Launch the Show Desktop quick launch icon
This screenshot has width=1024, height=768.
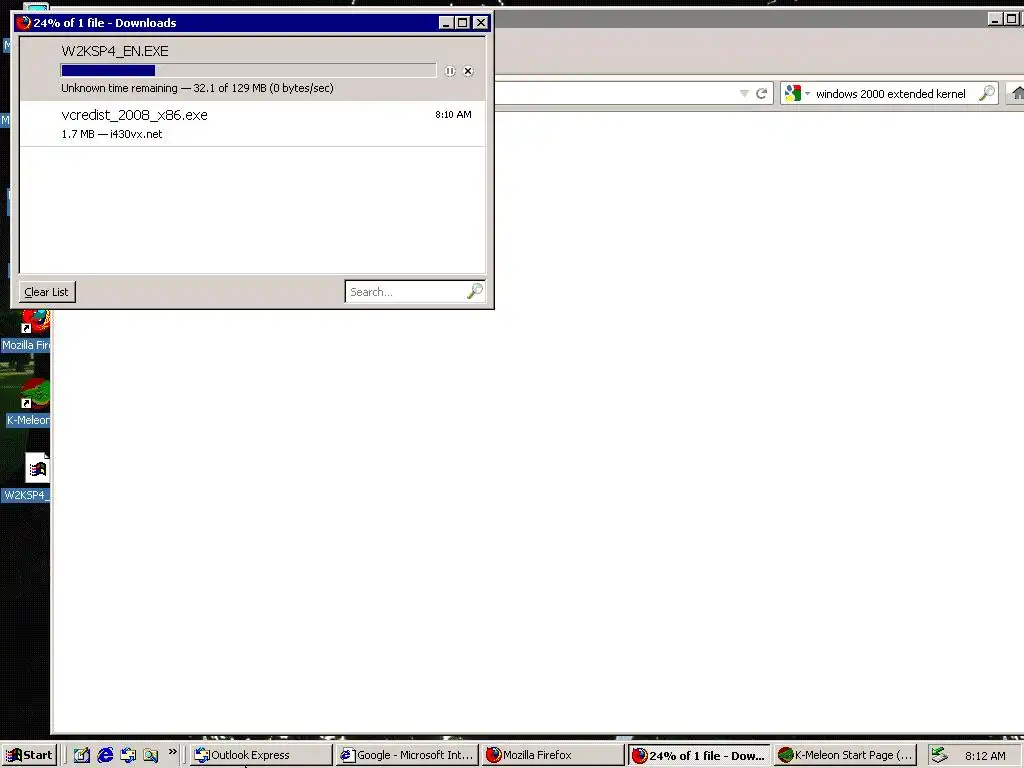pyautogui.click(x=82, y=755)
